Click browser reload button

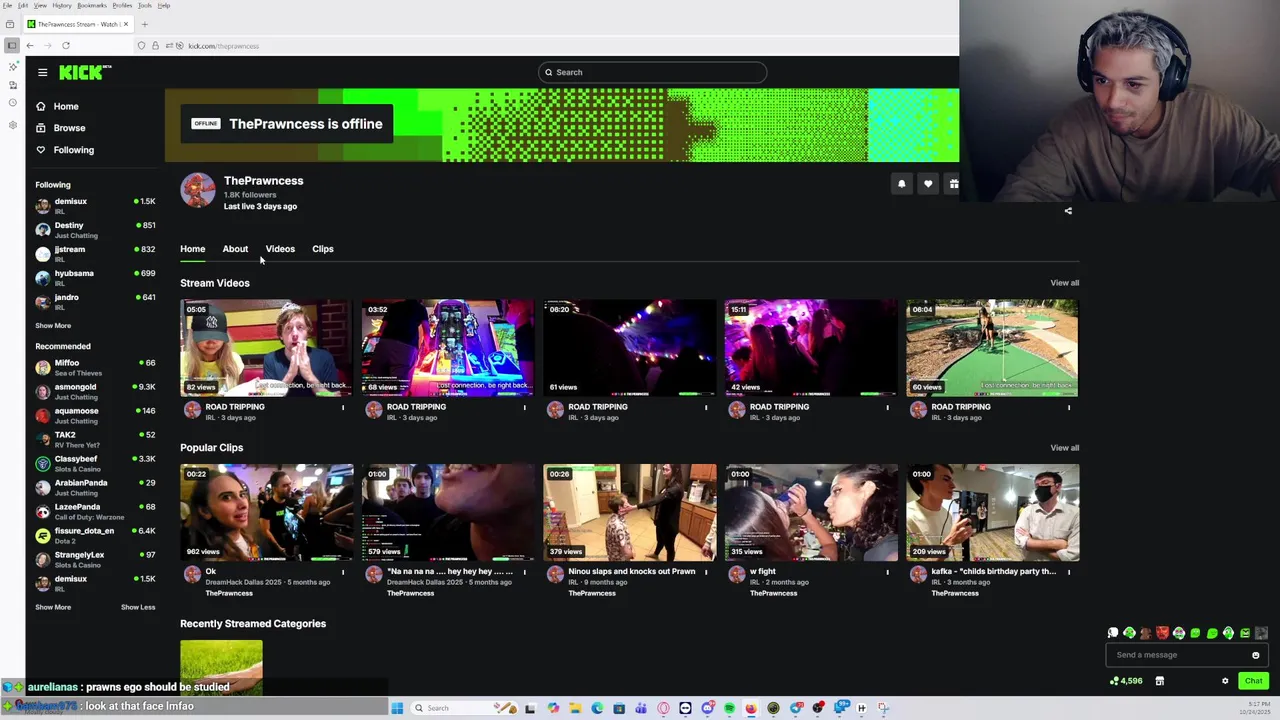coord(66,45)
